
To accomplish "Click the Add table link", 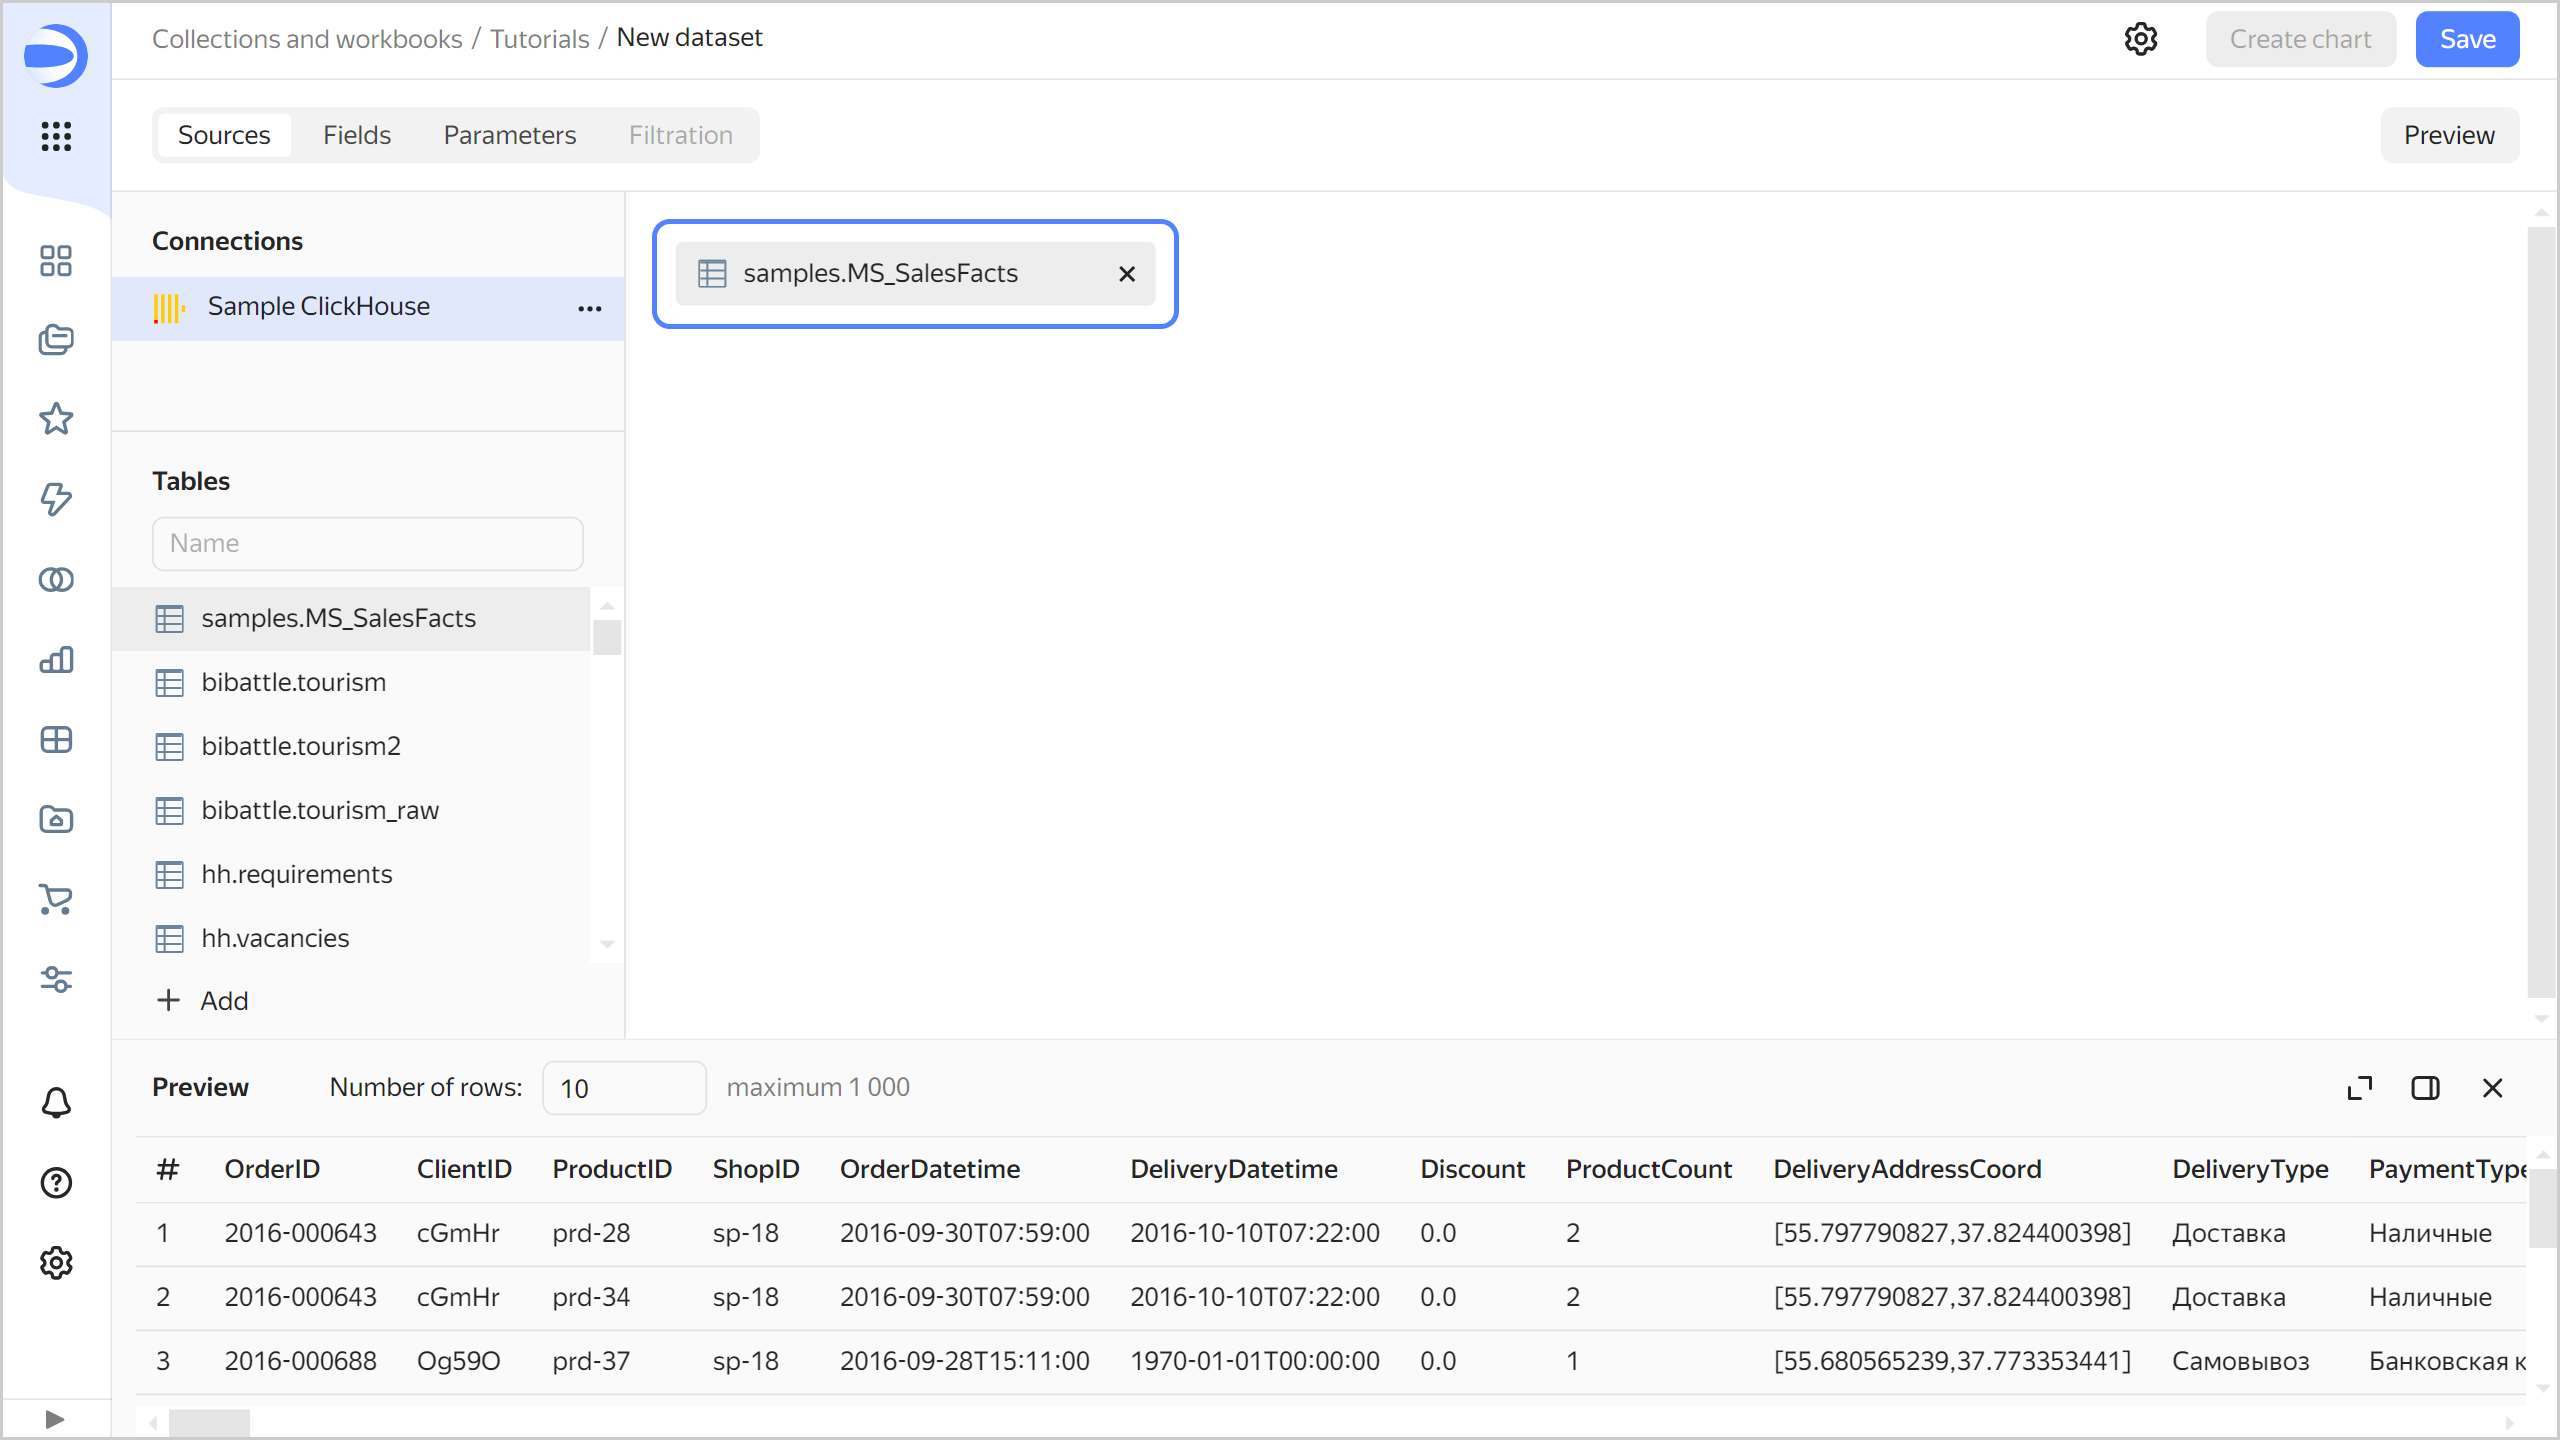I will pos(203,1001).
